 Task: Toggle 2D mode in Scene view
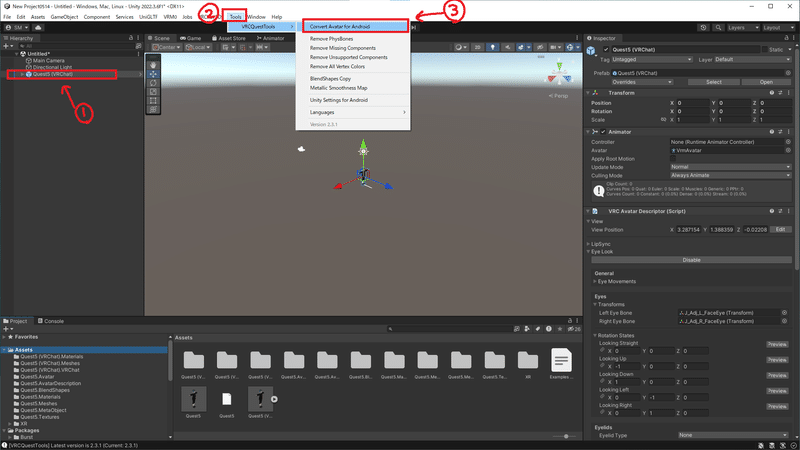pyautogui.click(x=478, y=47)
